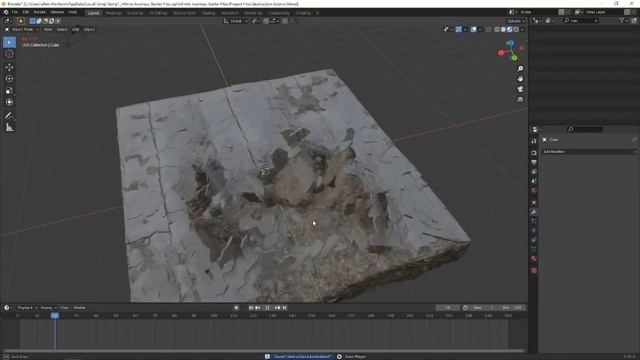Screen dimensions: 640x360
Task: Open the timeline Marker menu
Action: tap(80, 308)
